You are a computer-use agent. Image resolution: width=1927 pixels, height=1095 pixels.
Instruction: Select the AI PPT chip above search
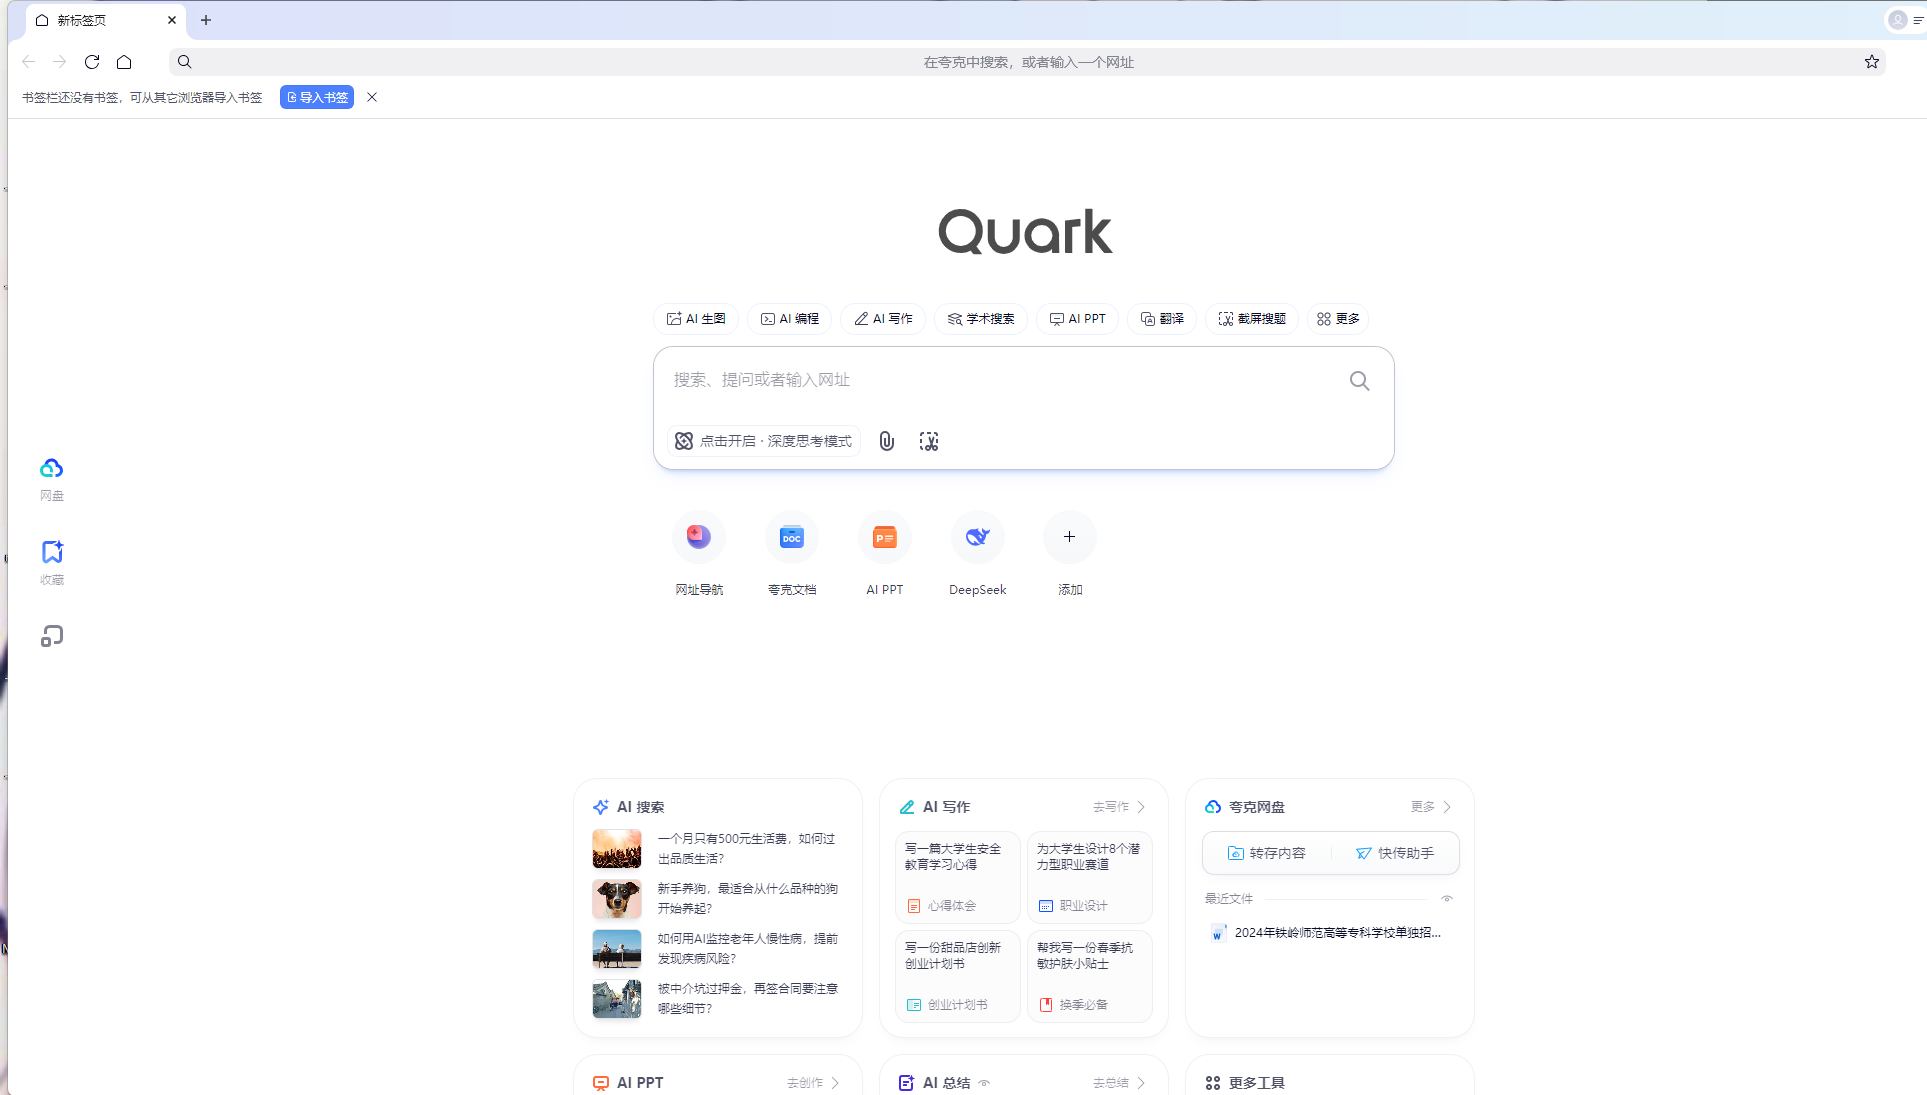(1077, 319)
